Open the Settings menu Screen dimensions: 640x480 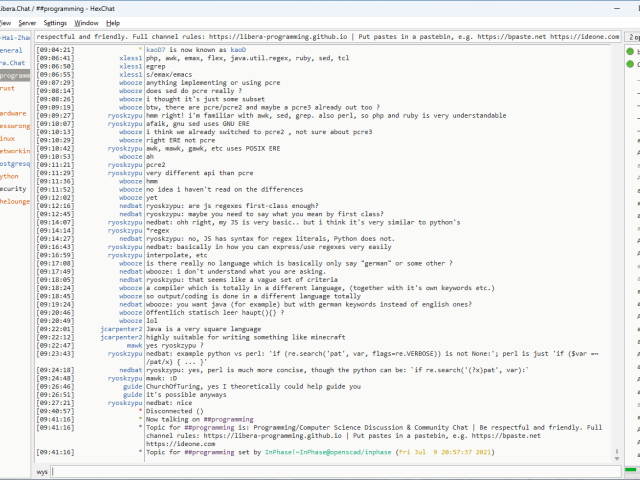56,22
